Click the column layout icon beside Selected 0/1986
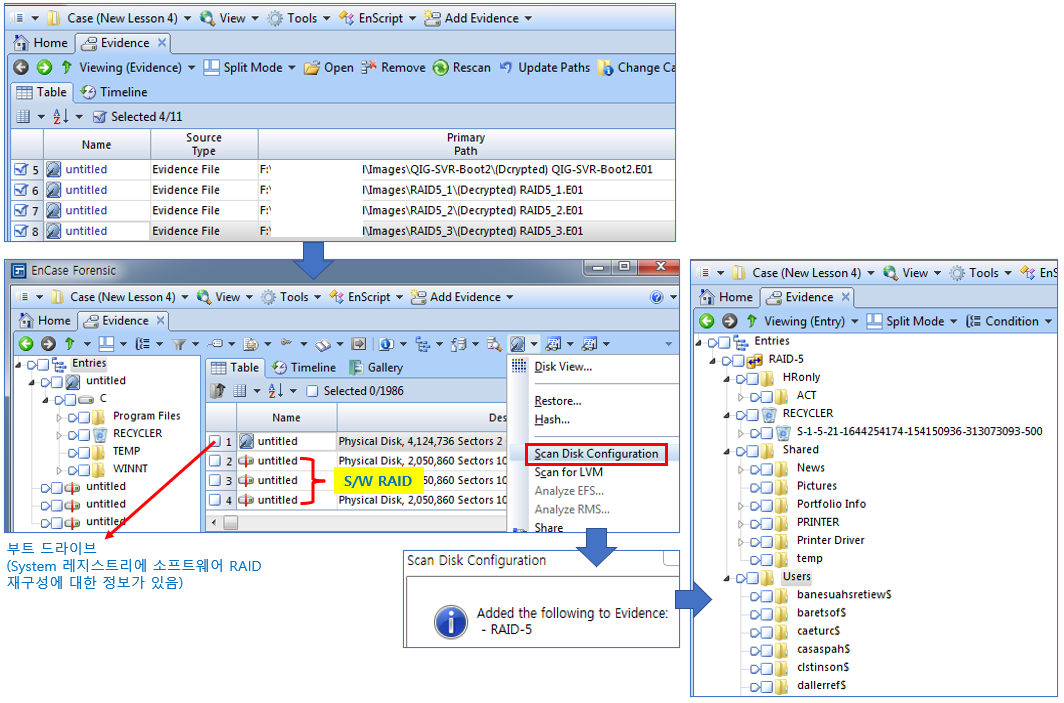Viewport: 1064px width, 703px height. pos(240,391)
